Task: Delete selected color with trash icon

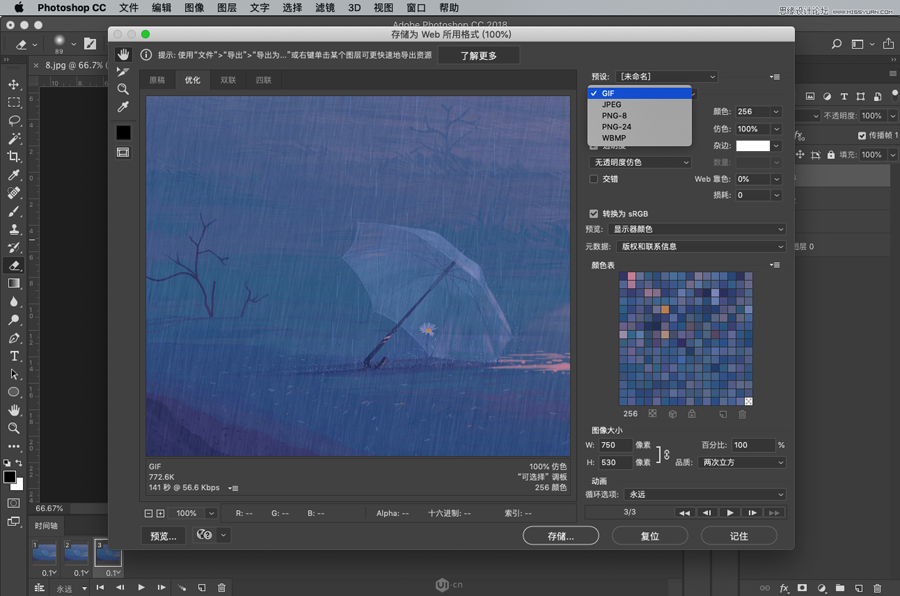Action: tap(742, 413)
